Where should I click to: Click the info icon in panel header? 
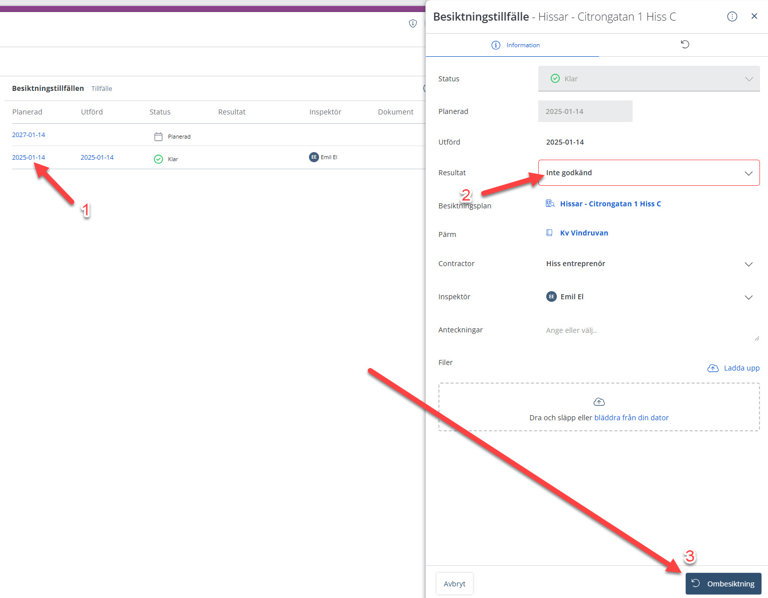(x=732, y=17)
